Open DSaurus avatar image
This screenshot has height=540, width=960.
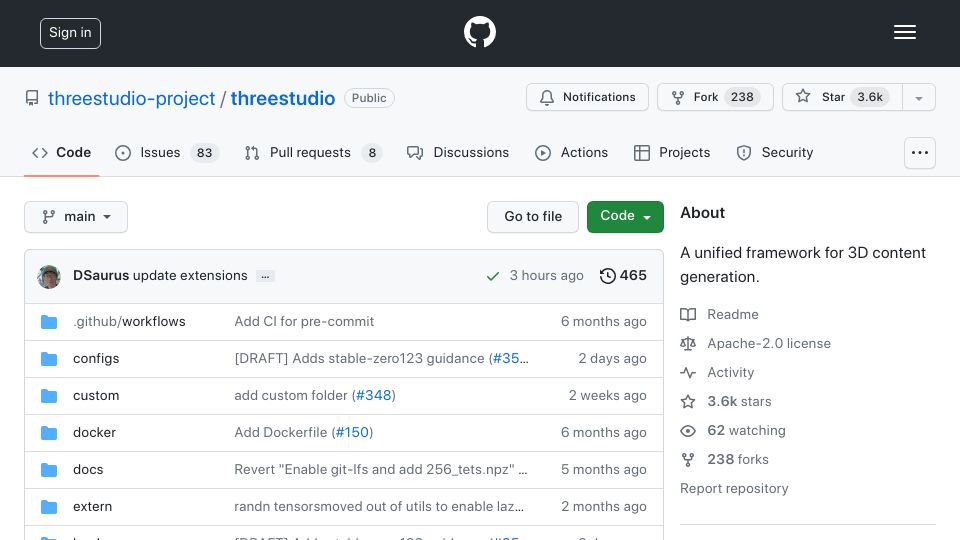click(49, 276)
